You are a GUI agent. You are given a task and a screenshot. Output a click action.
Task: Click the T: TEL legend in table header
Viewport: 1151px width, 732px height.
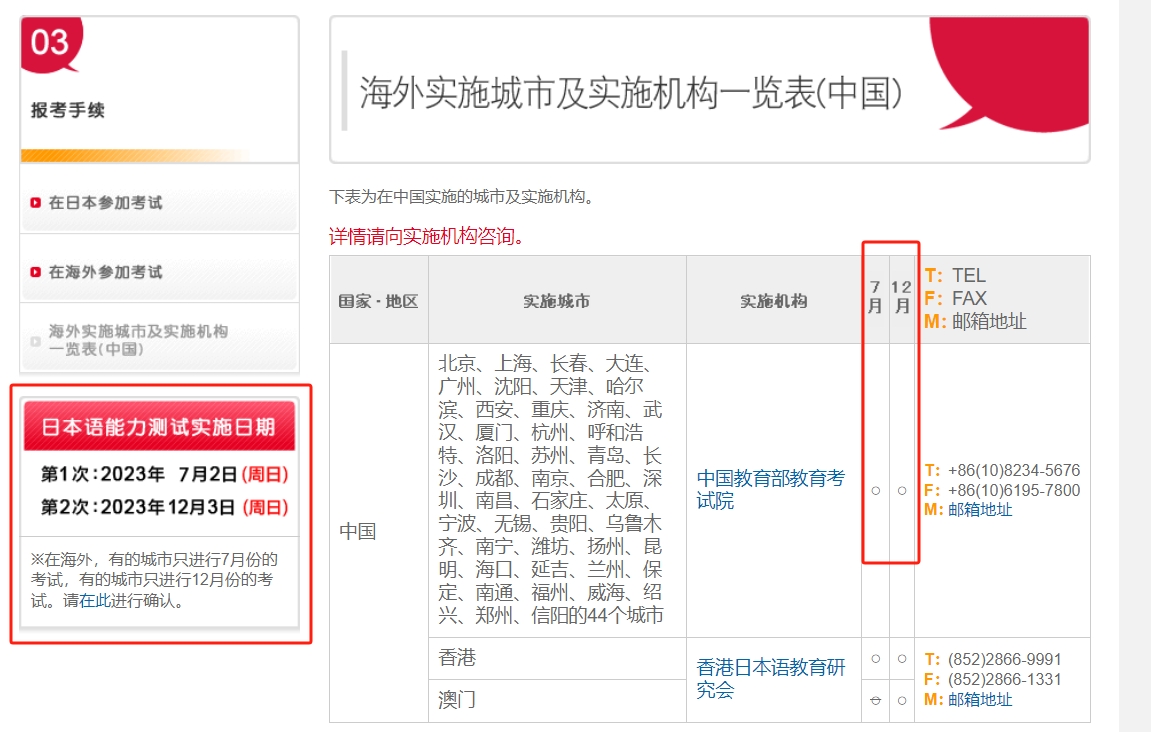pyautogui.click(x=955, y=275)
